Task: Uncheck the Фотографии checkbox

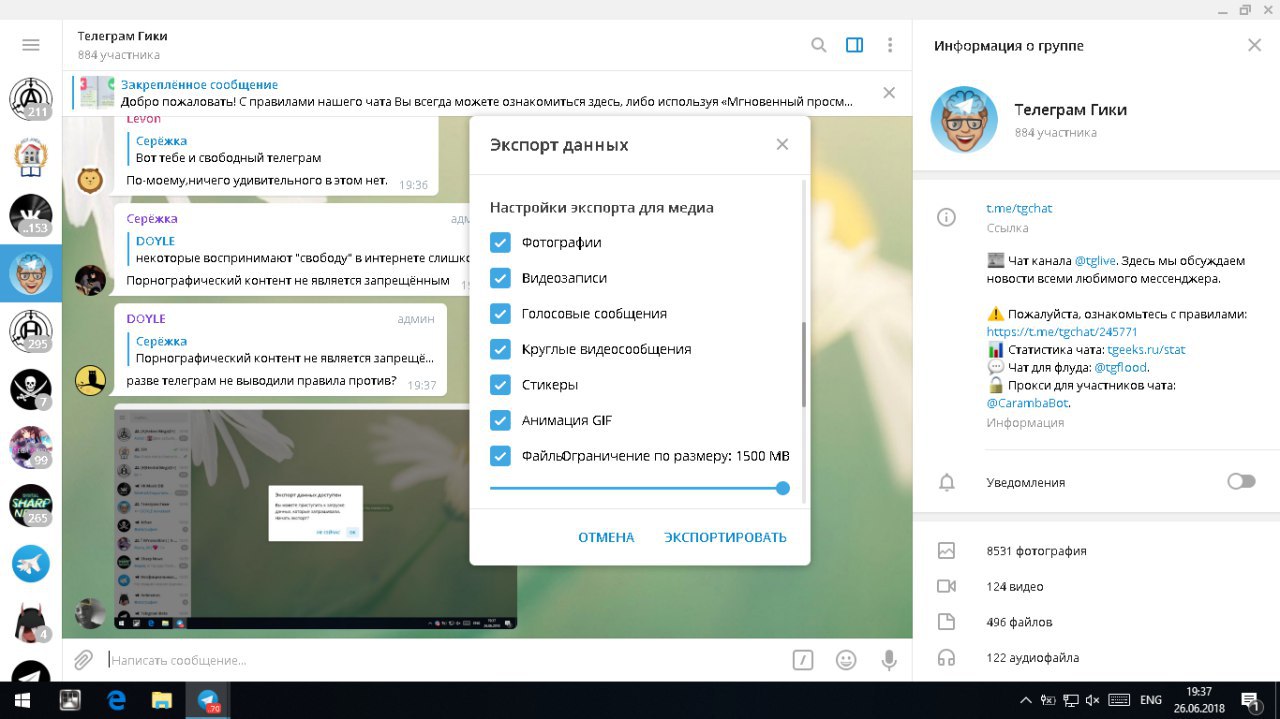Action: 500,242
